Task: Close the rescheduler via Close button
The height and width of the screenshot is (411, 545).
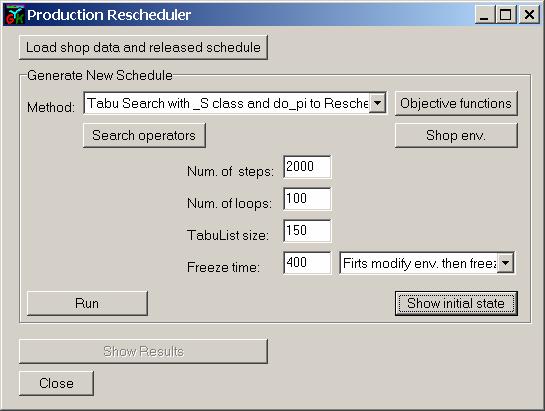Action: (56, 383)
